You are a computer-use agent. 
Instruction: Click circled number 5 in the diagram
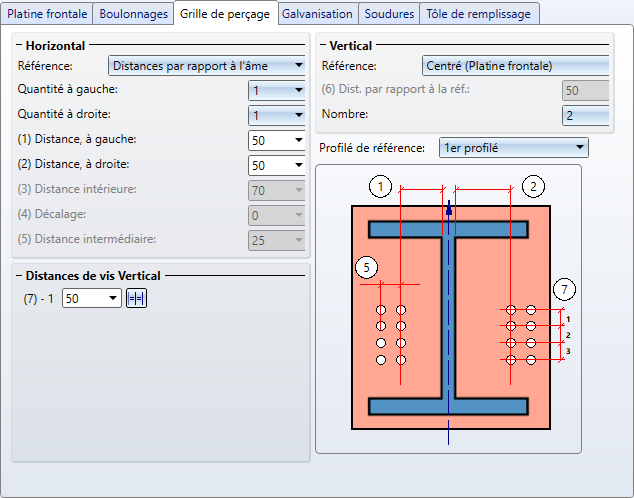[366, 267]
